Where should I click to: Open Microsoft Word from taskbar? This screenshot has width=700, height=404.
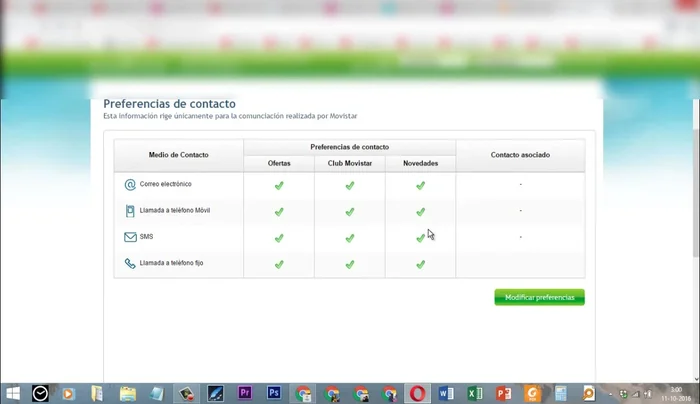tap(446, 393)
